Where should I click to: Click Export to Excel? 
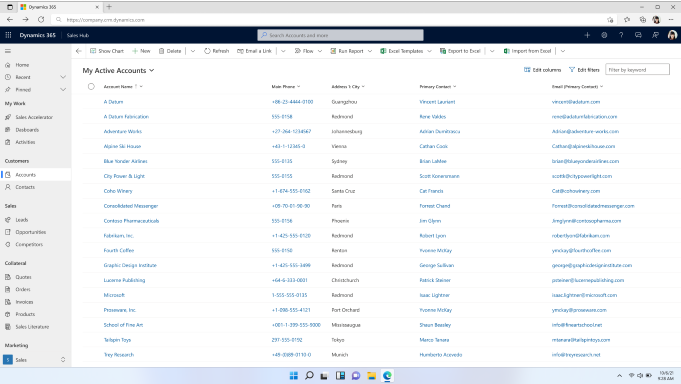click(x=460, y=51)
